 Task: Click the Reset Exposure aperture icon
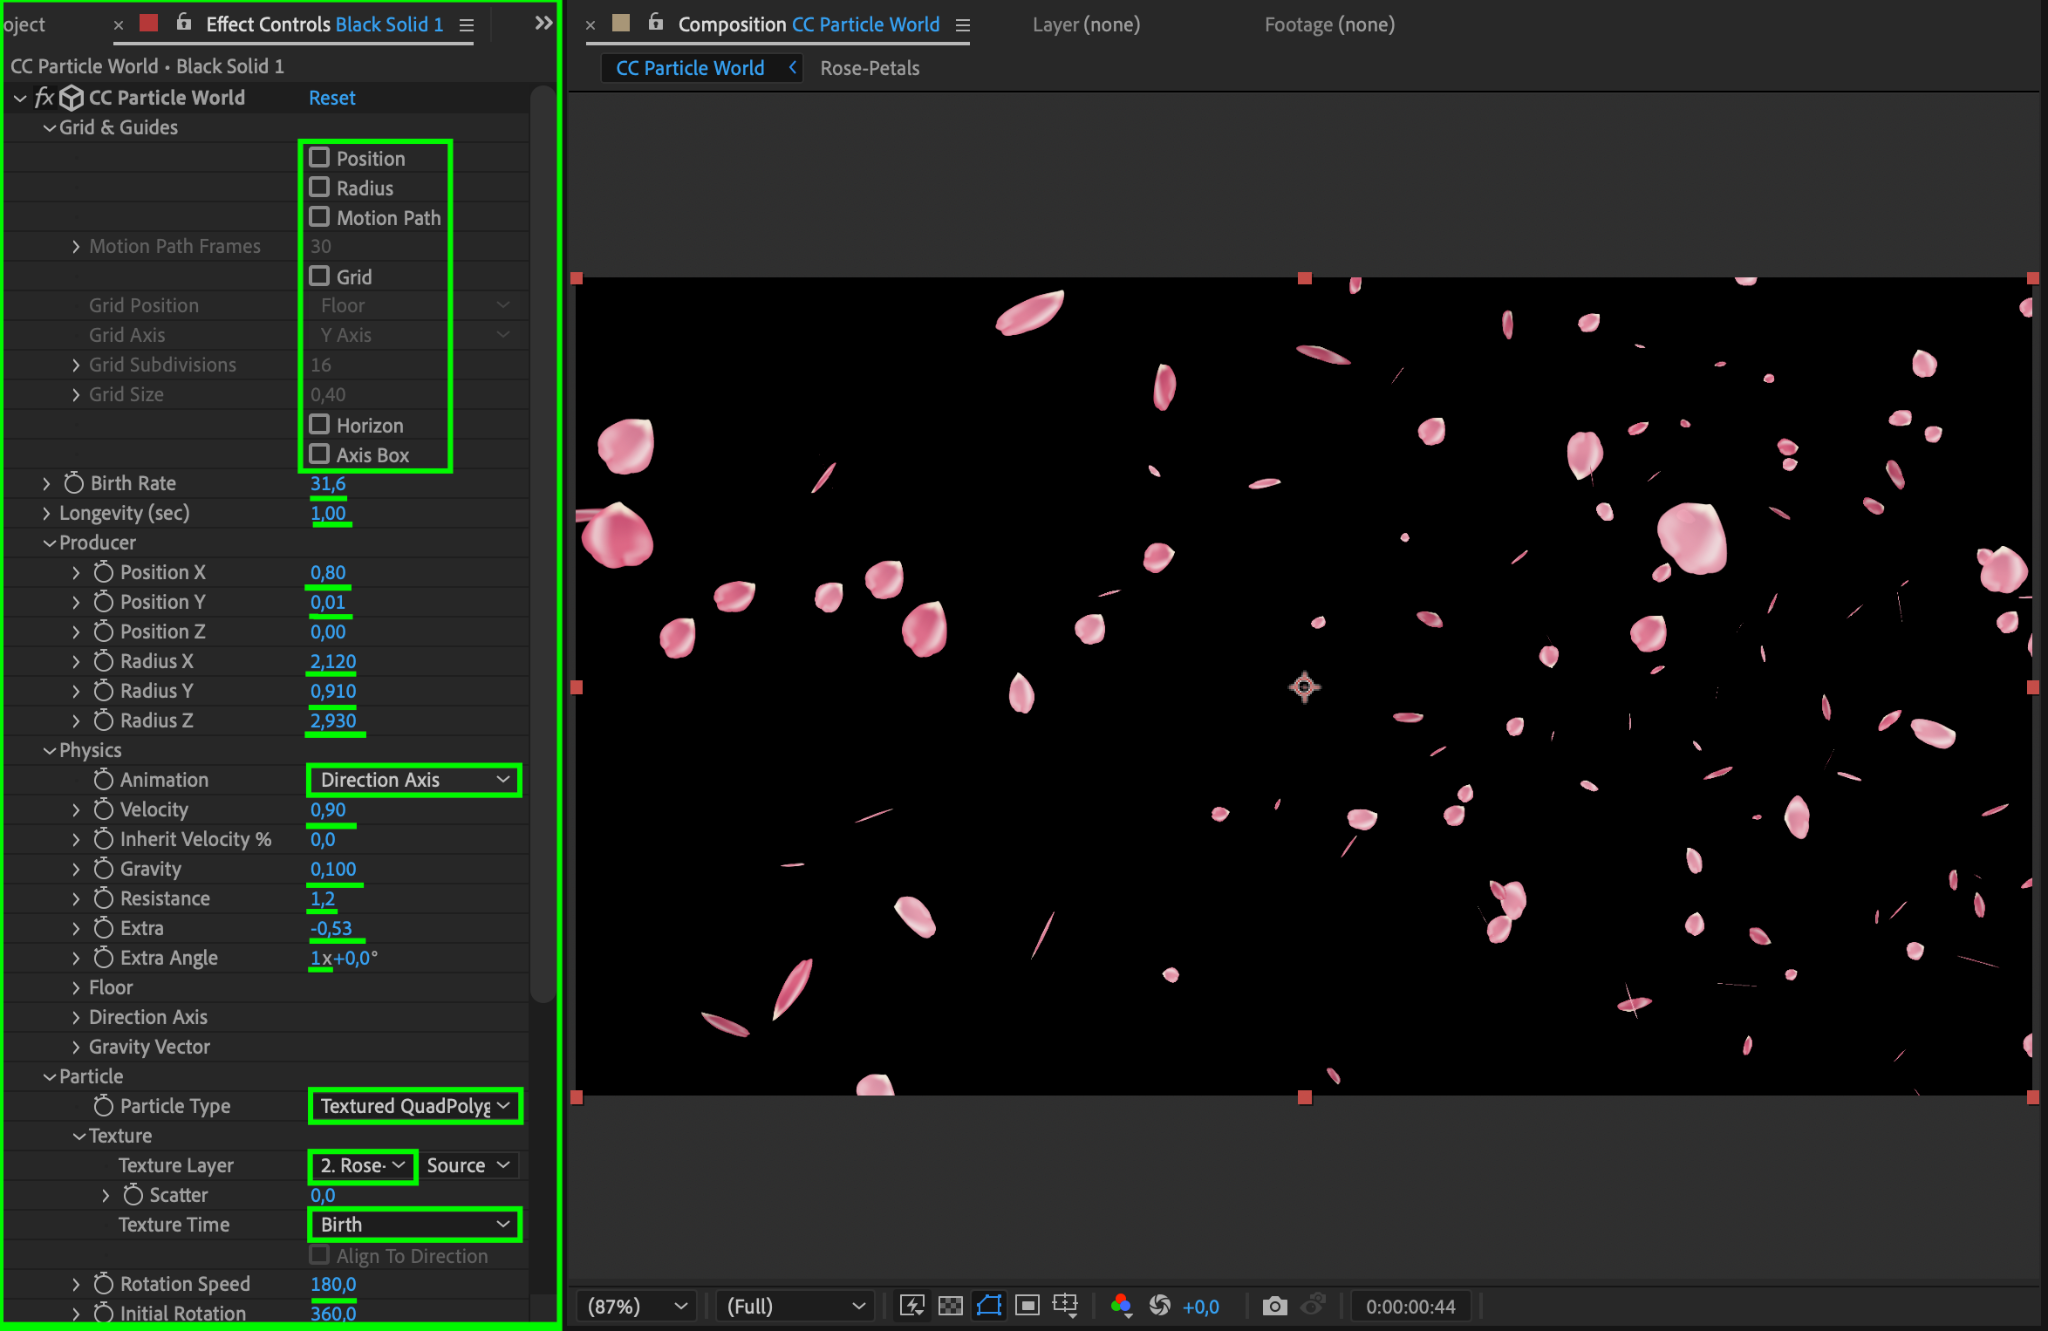tap(1160, 1306)
